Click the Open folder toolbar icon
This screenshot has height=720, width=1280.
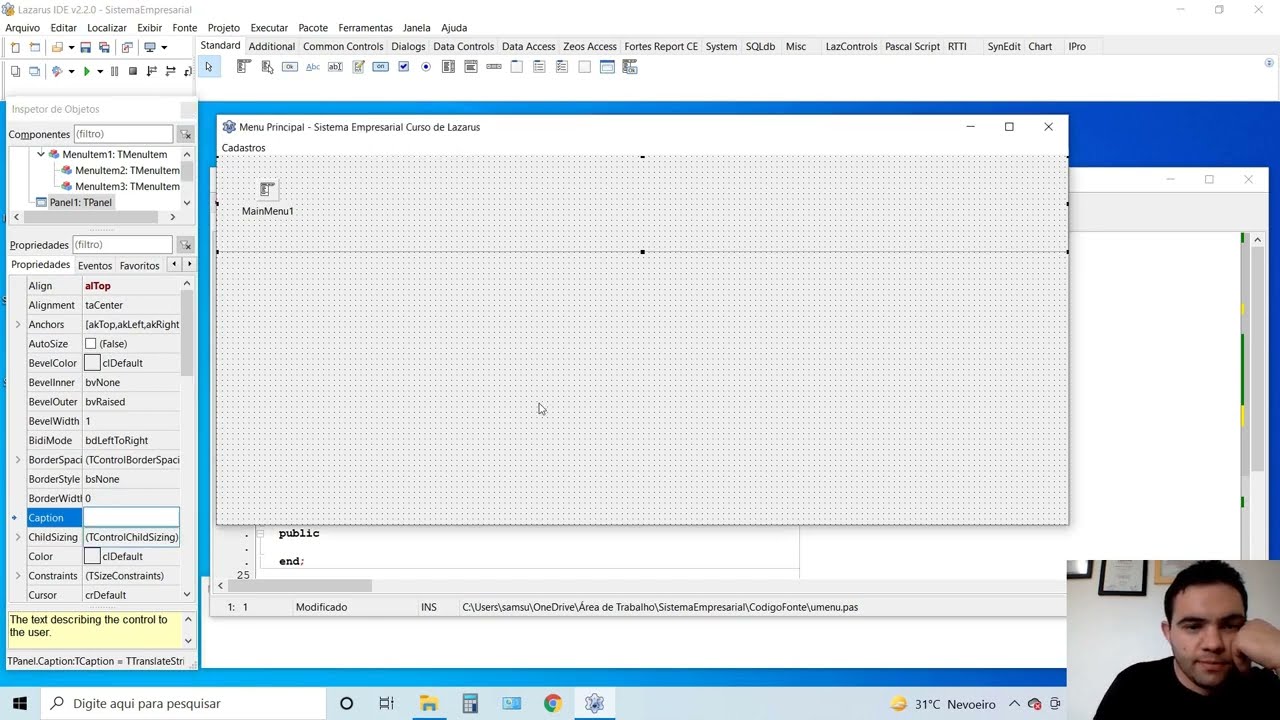click(x=56, y=47)
